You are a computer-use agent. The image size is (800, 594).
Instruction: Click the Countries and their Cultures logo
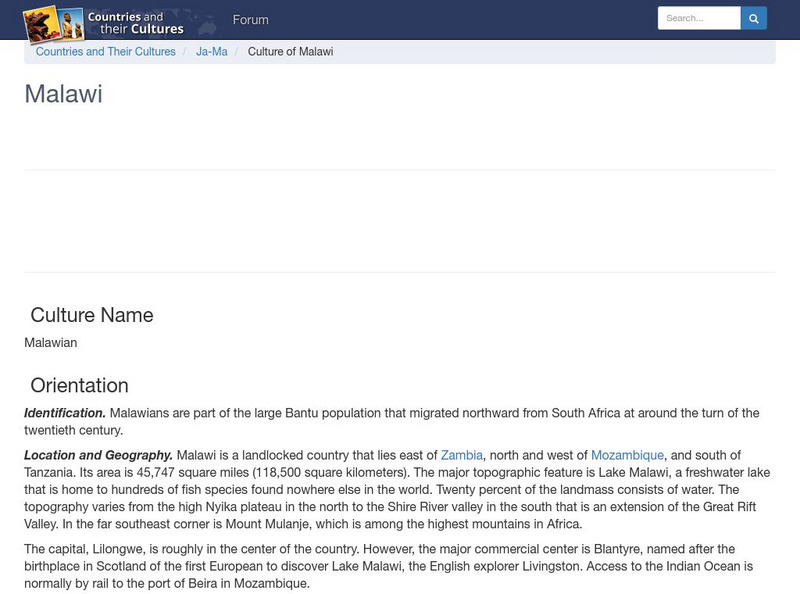click(x=104, y=23)
